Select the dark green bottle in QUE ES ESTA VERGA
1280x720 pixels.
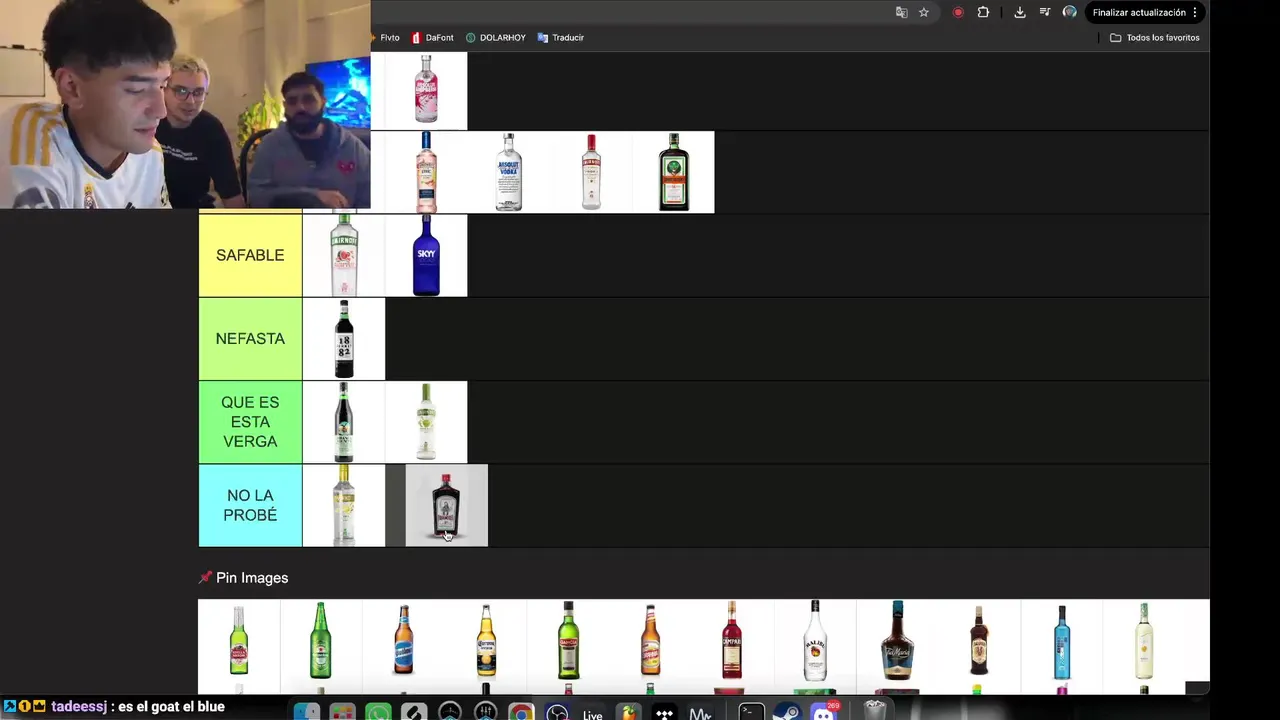[344, 421]
